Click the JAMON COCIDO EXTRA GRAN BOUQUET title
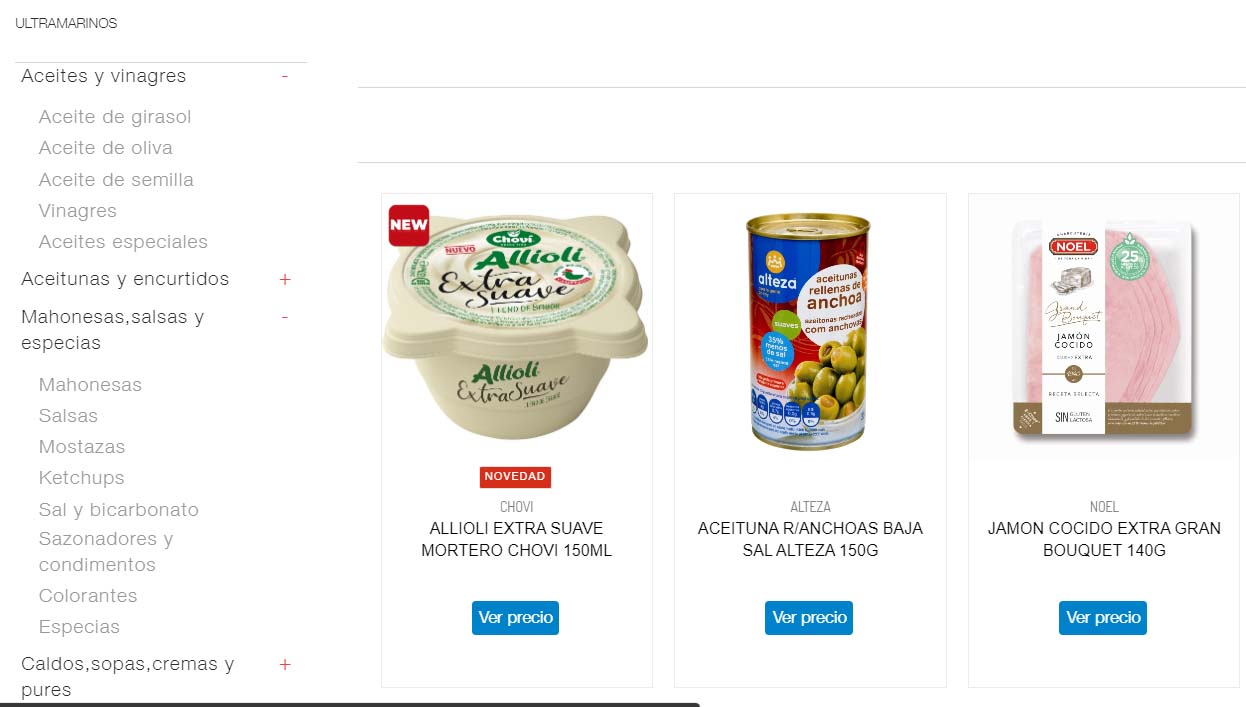Screen dimensions: 1246x707 coord(1104,539)
